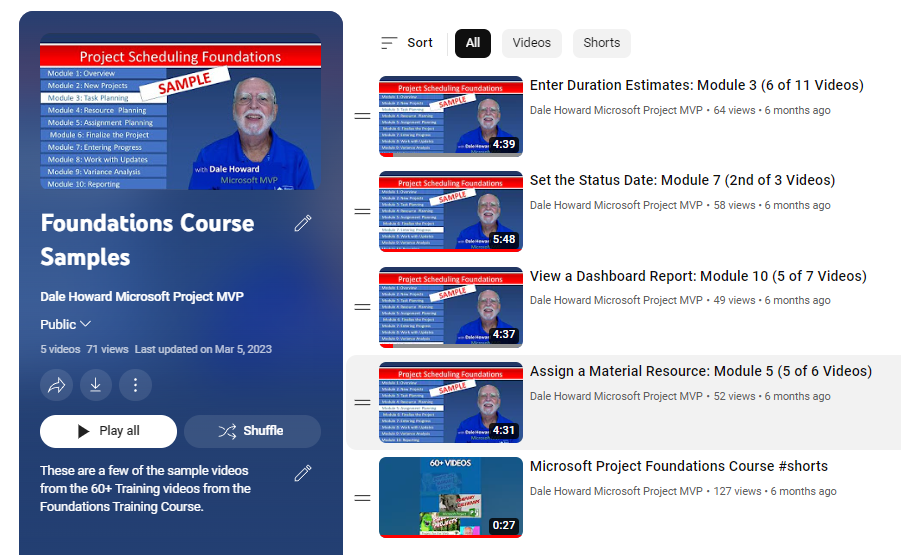The image size is (901, 555).
Task: Grab the reorder handle for Assign a Material Resource
Action: click(362, 403)
